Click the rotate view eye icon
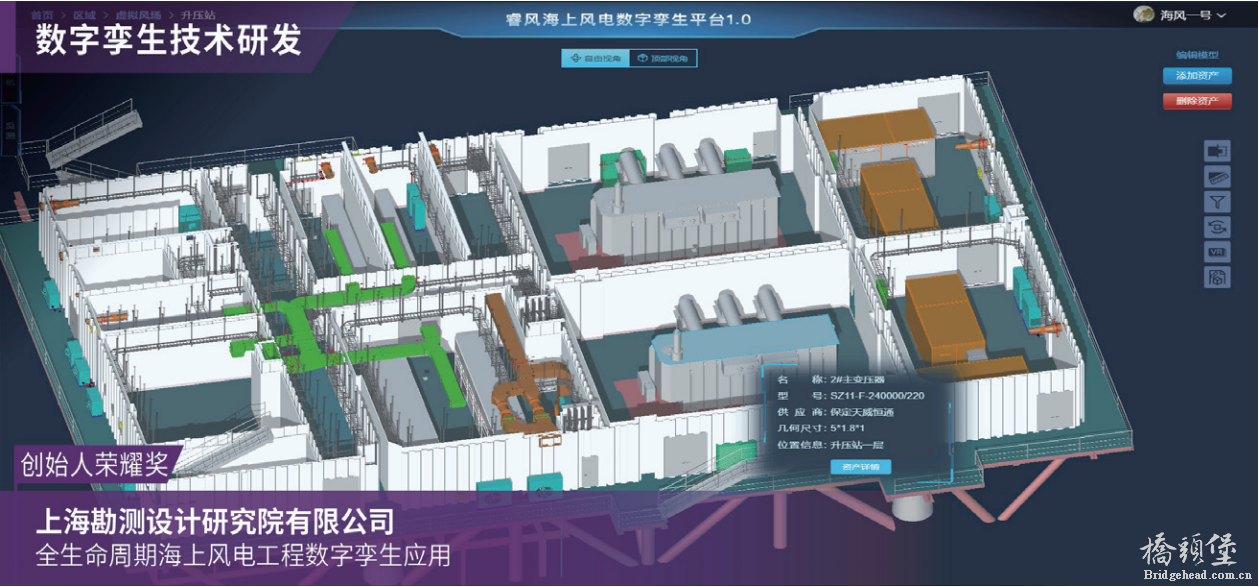This screenshot has height=587, width=1259. pyautogui.click(x=1217, y=227)
